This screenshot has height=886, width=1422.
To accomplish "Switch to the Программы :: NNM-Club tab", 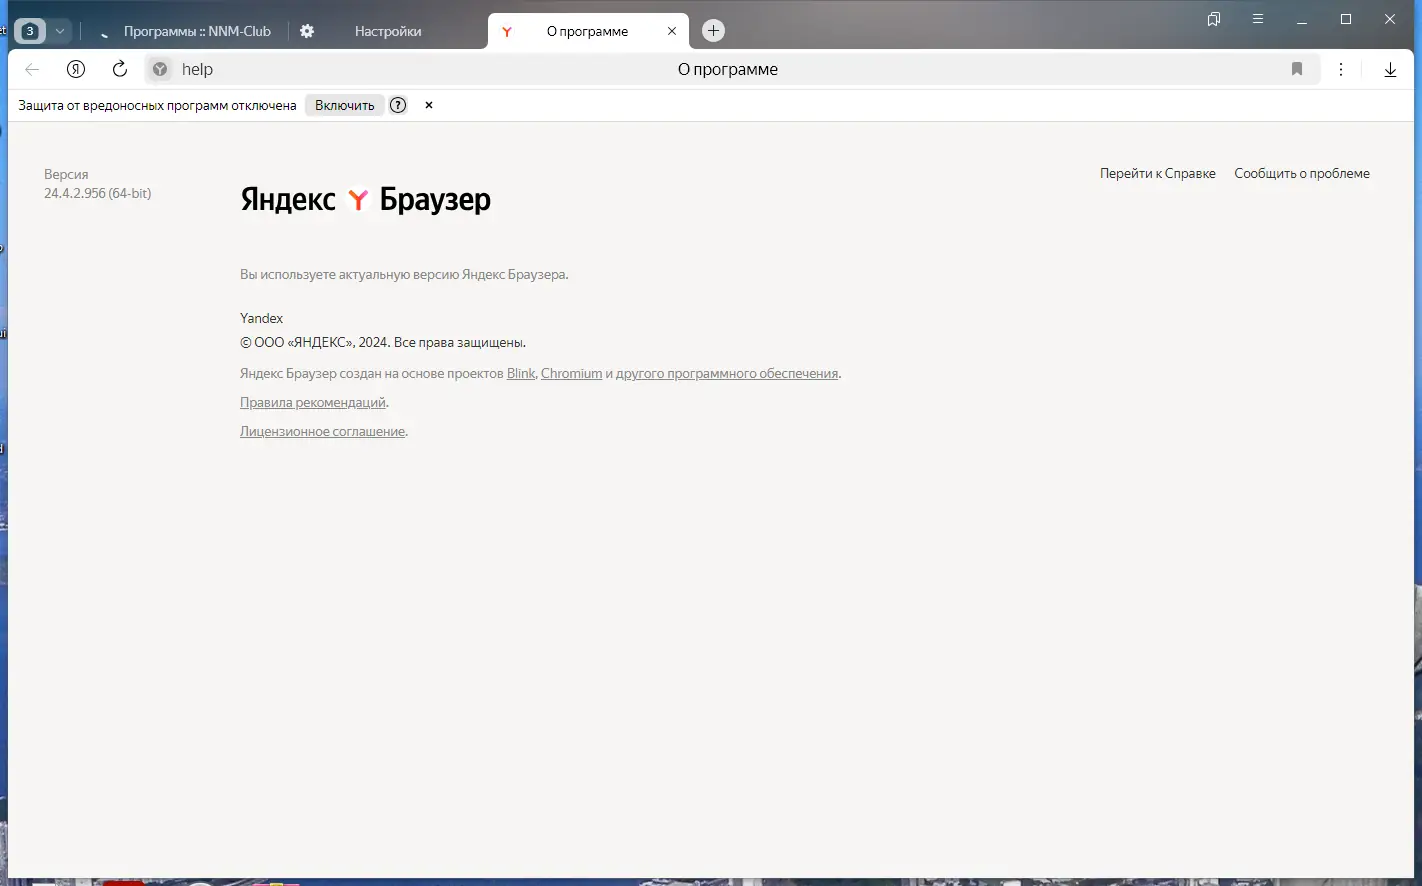I will 196,31.
